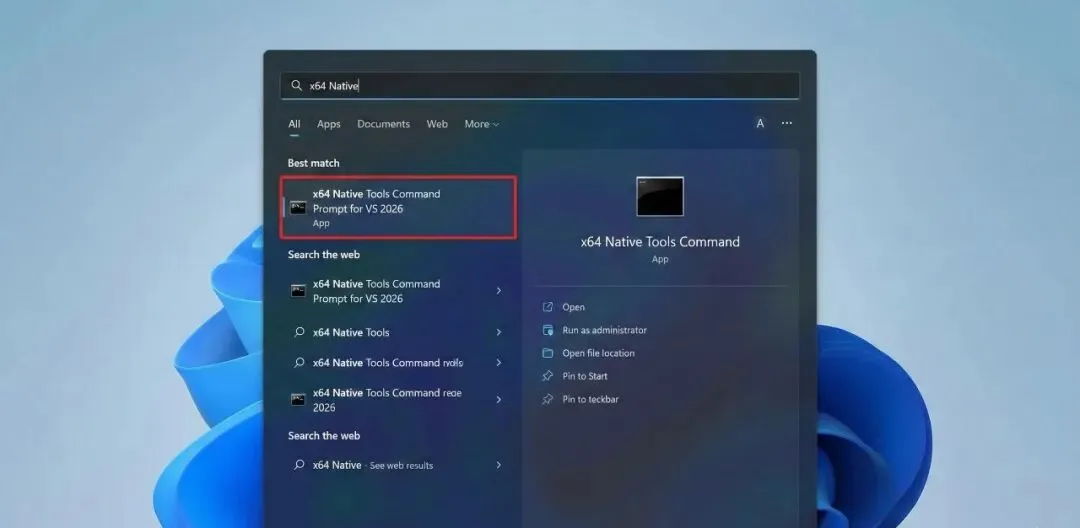Click the Open action's external-link icon
Image resolution: width=1080 pixels, height=528 pixels.
[x=548, y=307]
